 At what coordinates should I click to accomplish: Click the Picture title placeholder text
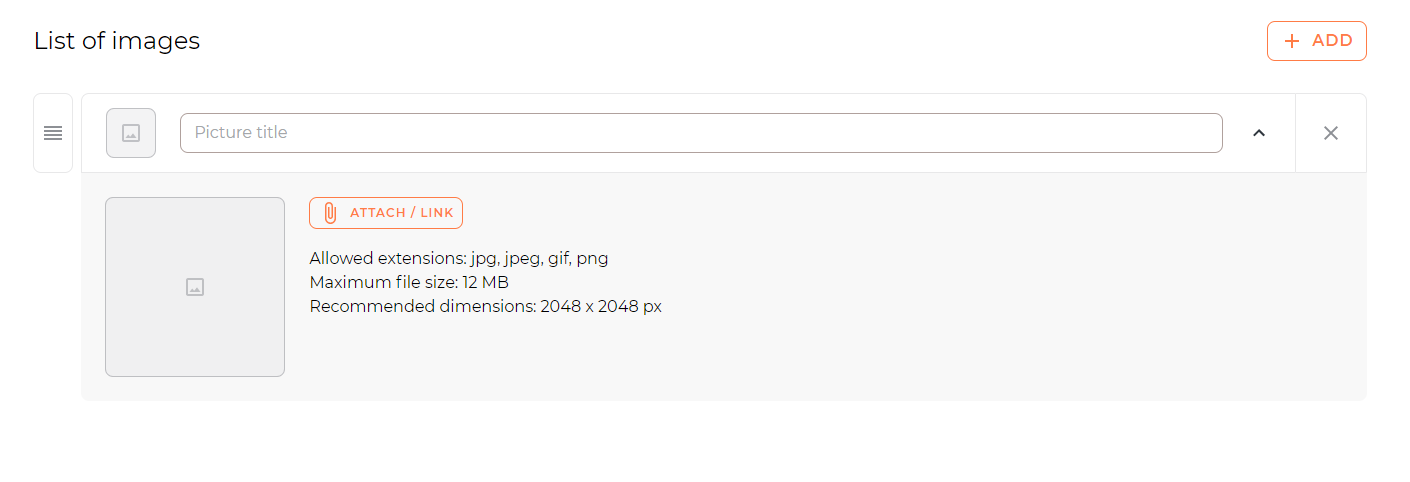tap(241, 133)
